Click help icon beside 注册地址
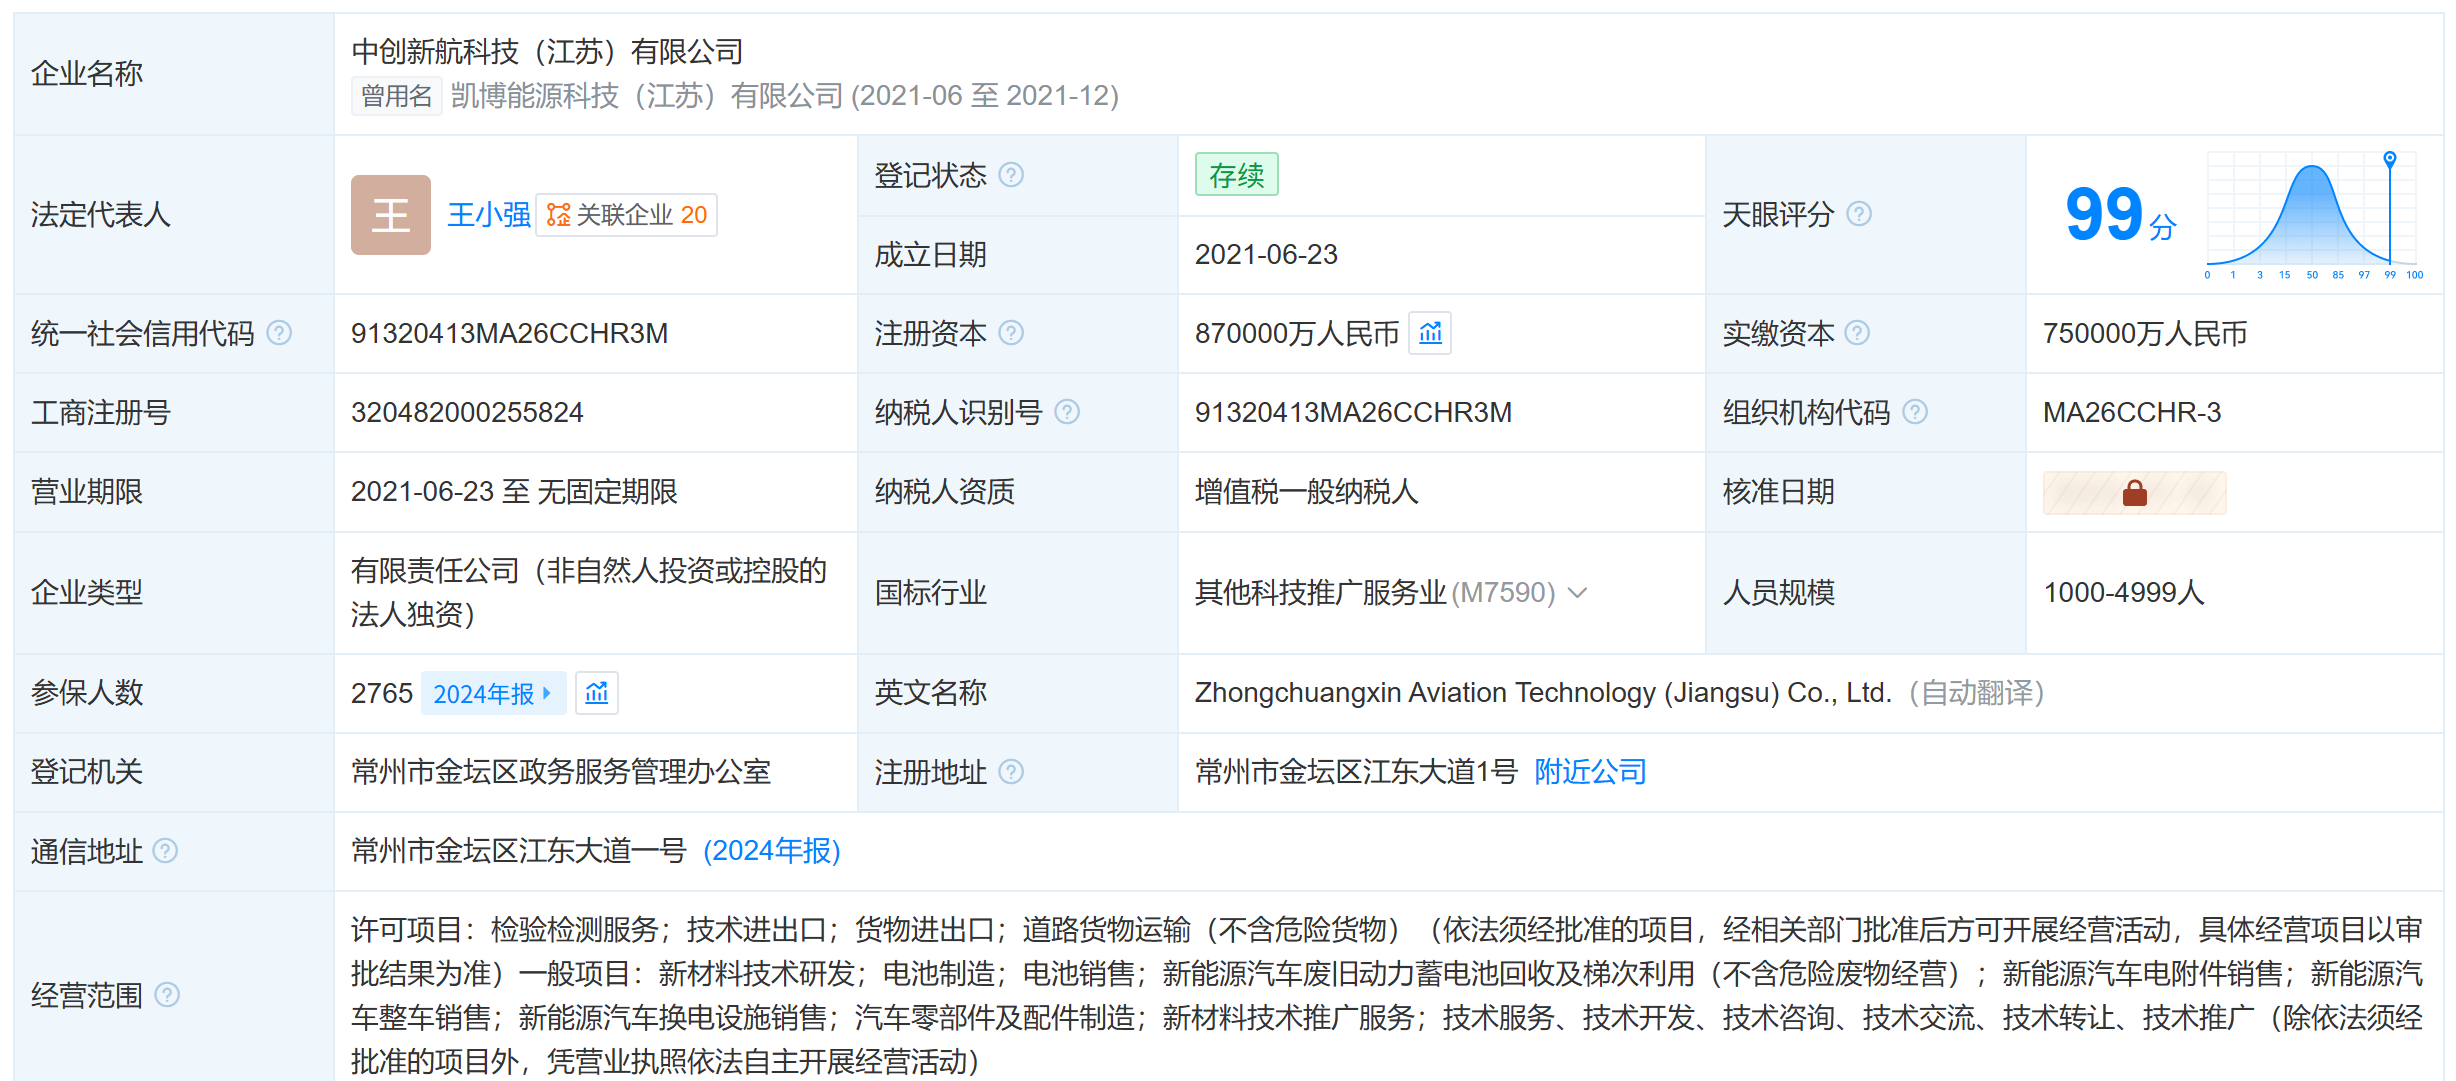The image size is (2456, 1081). (1011, 772)
